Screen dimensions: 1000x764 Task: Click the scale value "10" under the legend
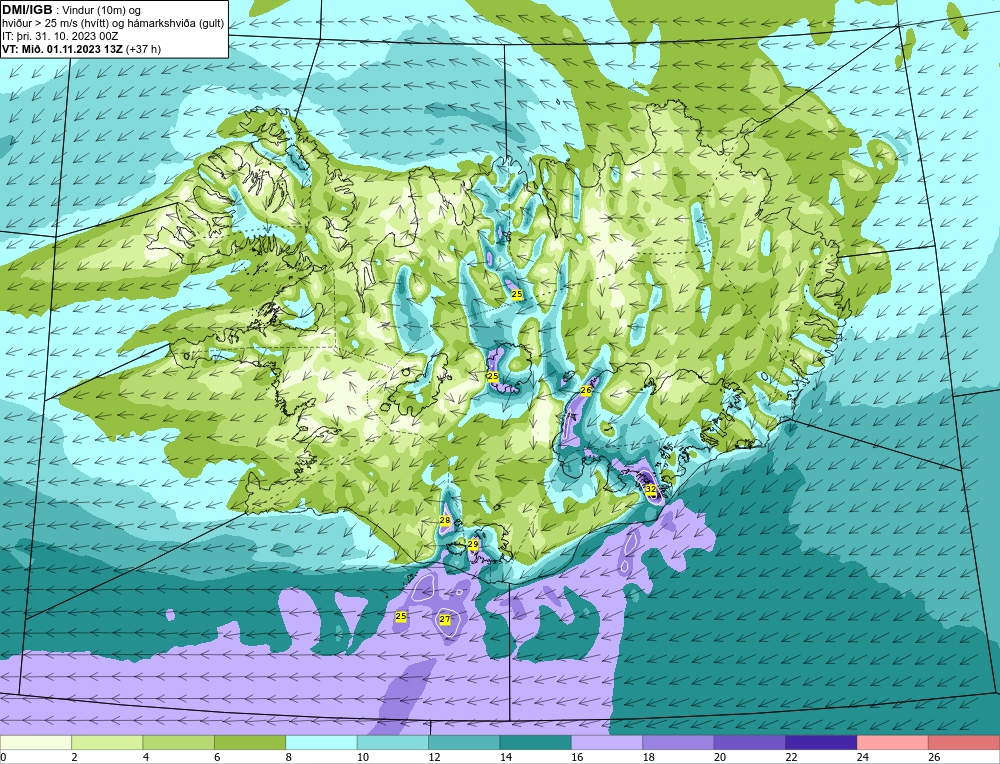(x=362, y=757)
